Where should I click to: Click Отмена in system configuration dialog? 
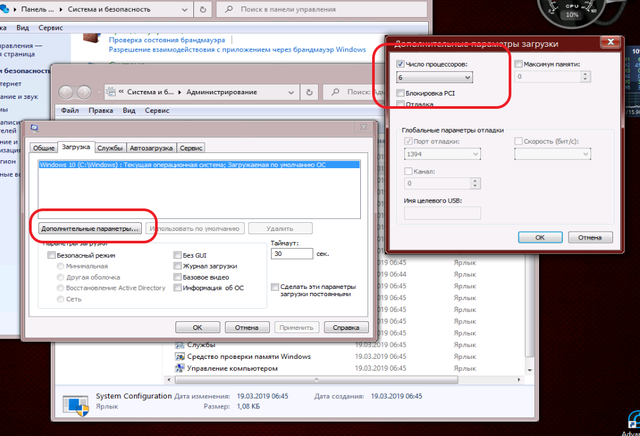pyautogui.click(x=247, y=327)
